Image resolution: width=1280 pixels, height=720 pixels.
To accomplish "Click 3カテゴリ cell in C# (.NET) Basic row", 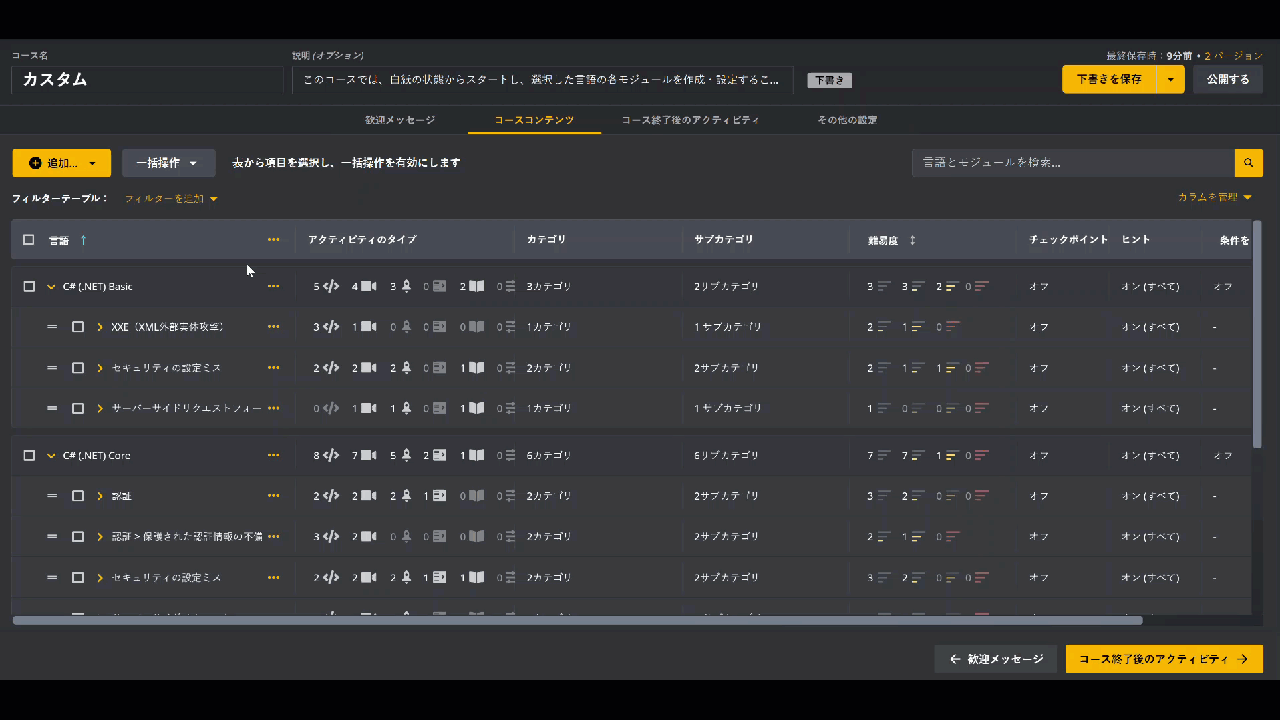I will coord(549,286).
